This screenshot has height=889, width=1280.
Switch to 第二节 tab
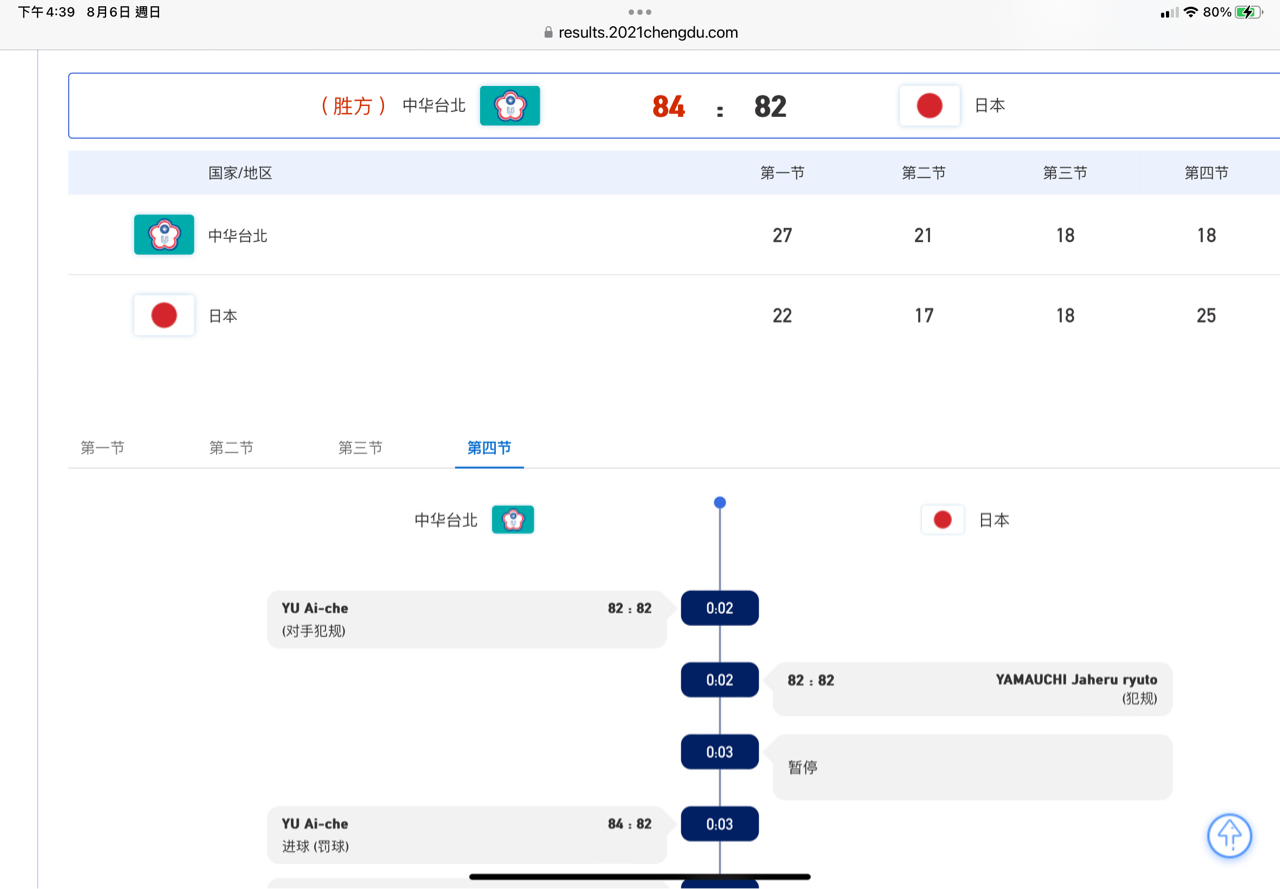[x=231, y=448]
